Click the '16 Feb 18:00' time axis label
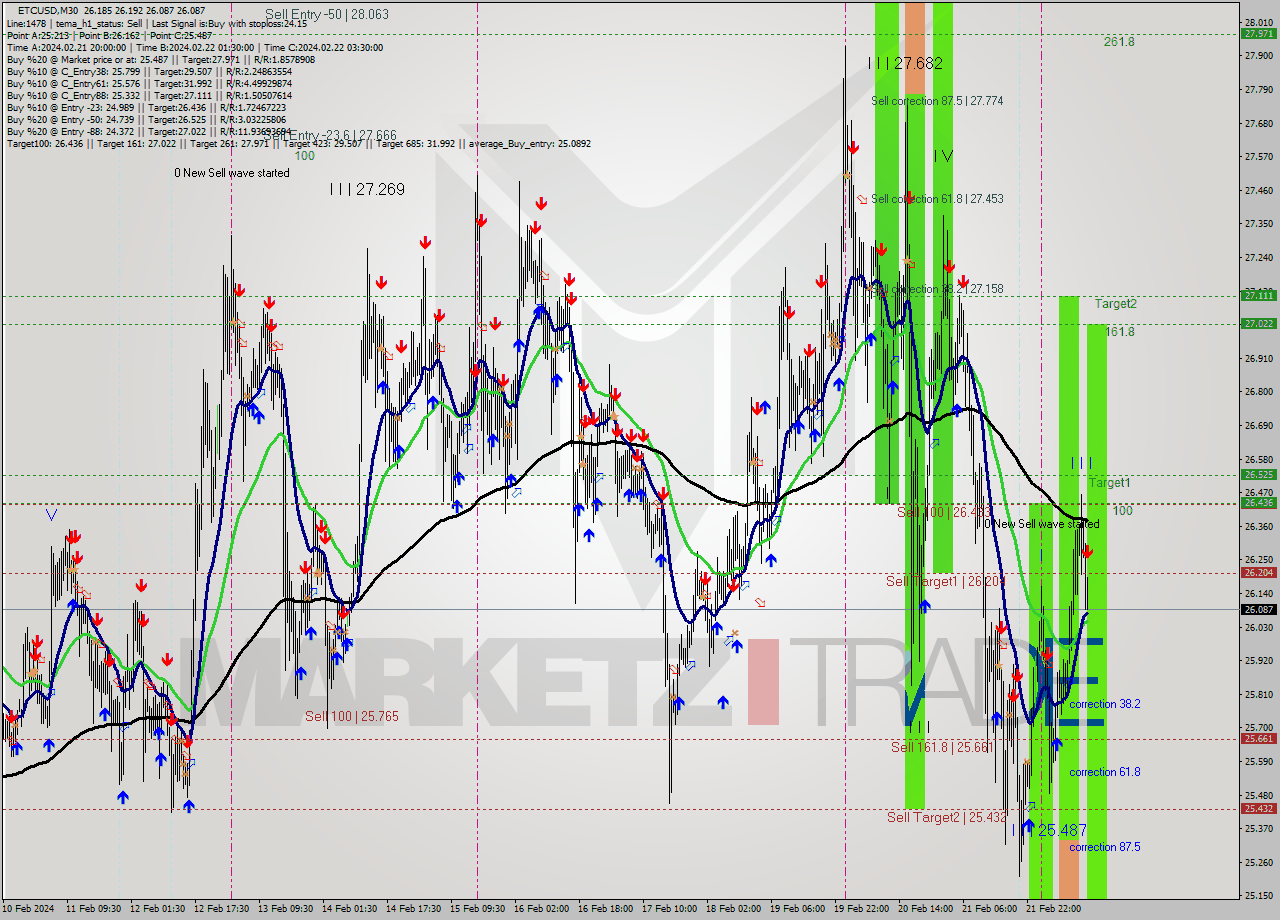This screenshot has height=920, width=1280. coord(604,909)
